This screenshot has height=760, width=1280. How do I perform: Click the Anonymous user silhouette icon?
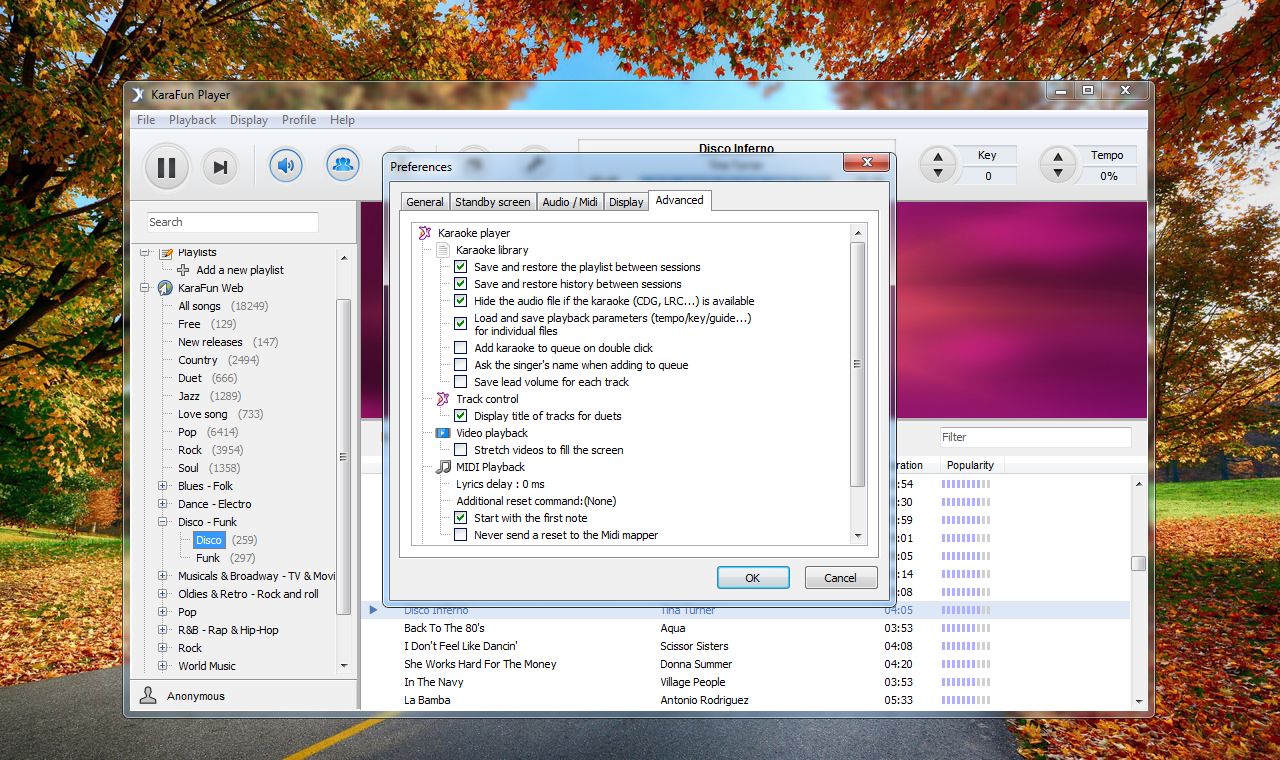tap(148, 695)
